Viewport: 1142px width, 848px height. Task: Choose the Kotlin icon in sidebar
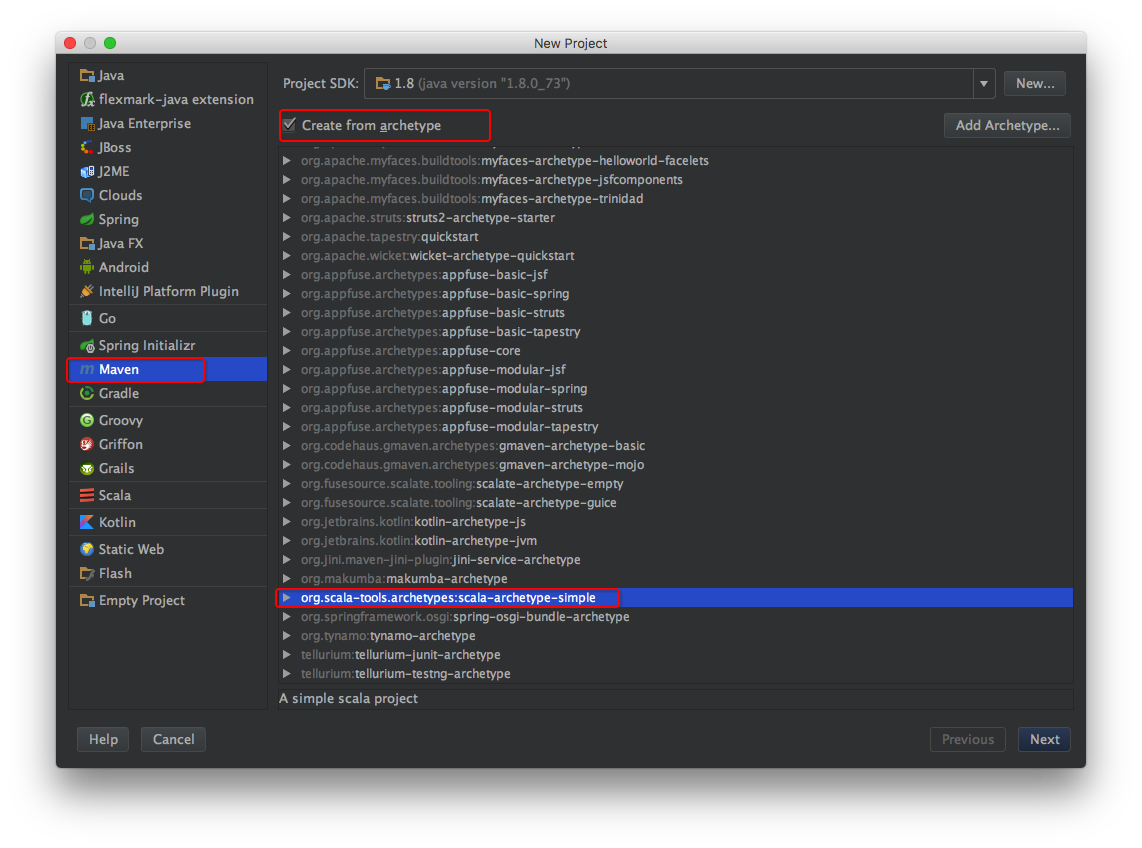(87, 523)
